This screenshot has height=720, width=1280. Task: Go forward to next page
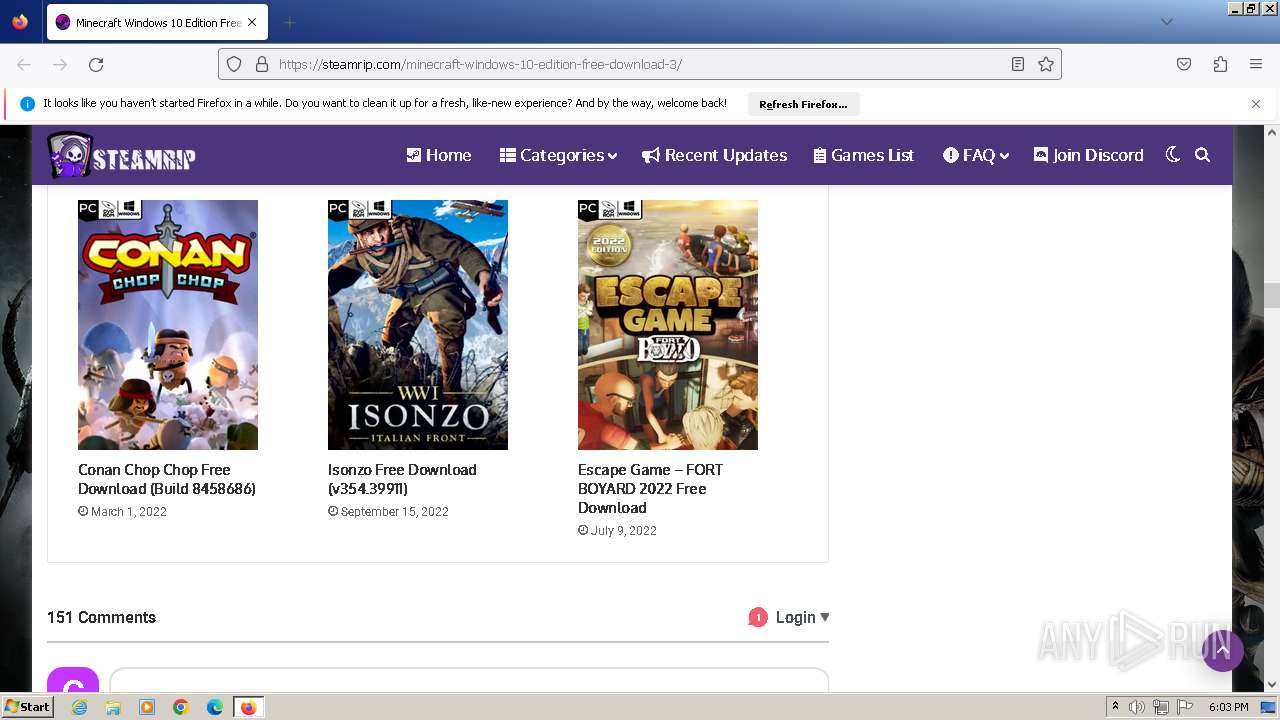pos(60,64)
